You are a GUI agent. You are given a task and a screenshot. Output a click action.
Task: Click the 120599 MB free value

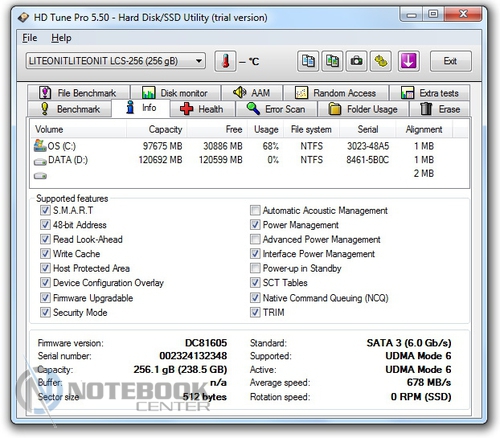pyautogui.click(x=220, y=160)
